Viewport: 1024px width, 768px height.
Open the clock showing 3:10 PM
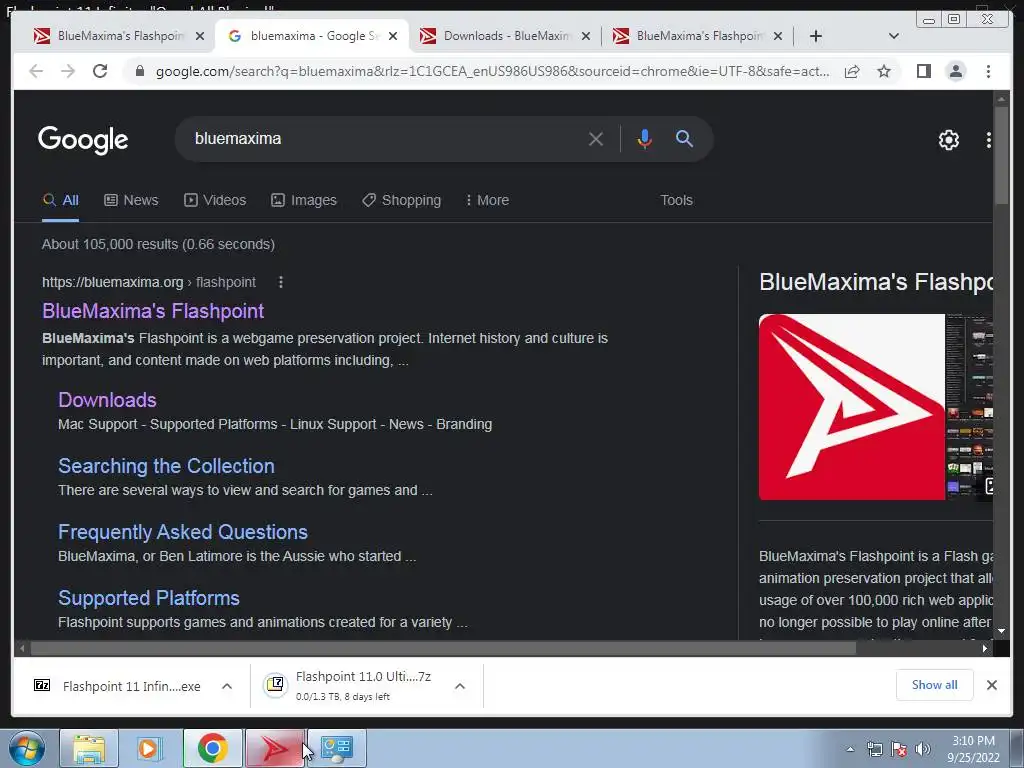[973, 749]
